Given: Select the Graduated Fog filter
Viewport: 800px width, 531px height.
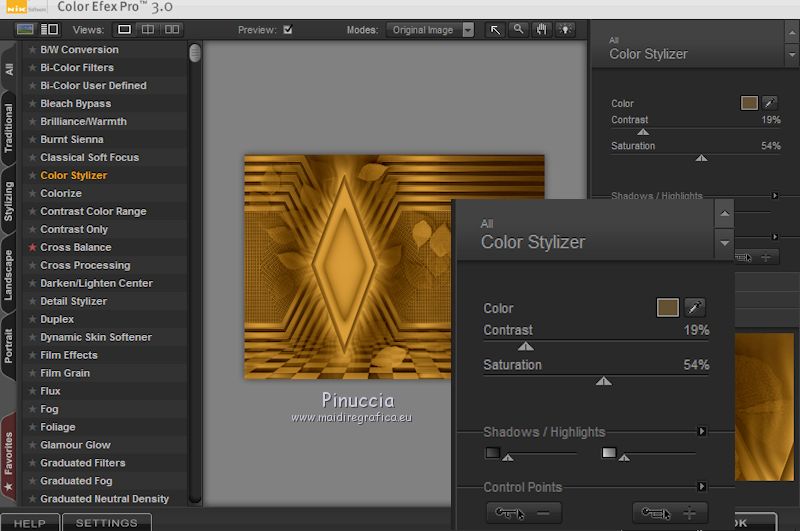Looking at the screenshot, I should [76, 481].
